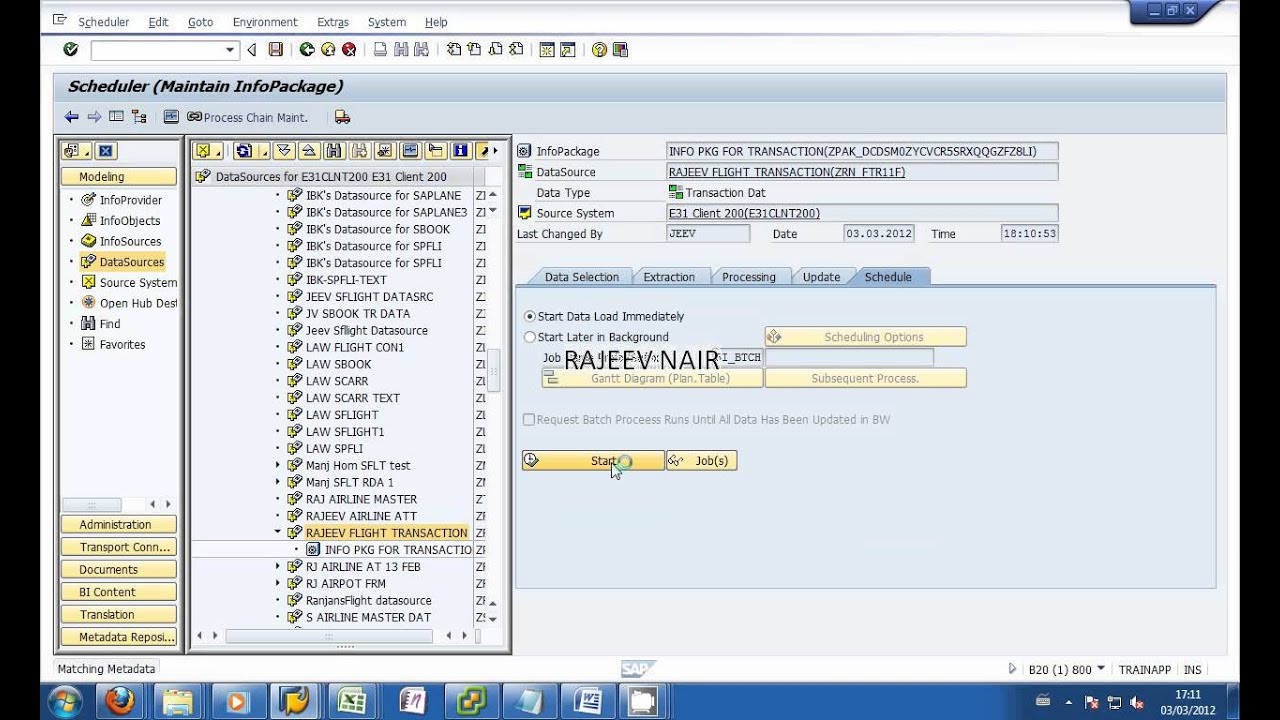Click the InfoPackage name field

(862, 152)
